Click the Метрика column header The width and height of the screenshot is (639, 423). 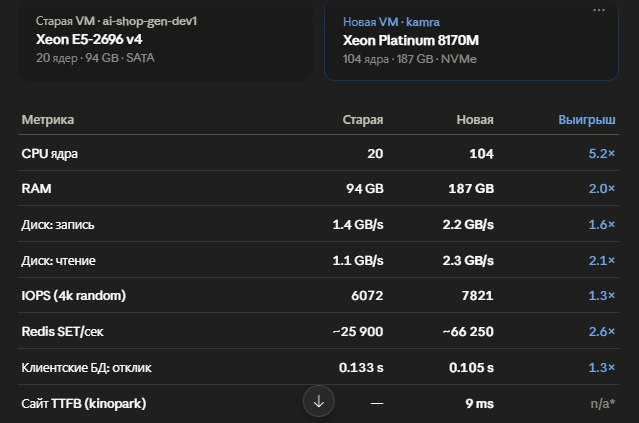point(48,120)
